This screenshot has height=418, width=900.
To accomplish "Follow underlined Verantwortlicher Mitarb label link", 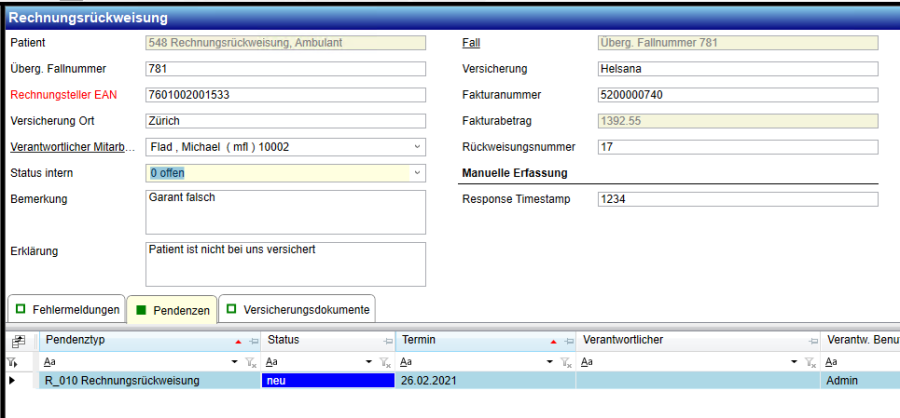I will [73, 147].
